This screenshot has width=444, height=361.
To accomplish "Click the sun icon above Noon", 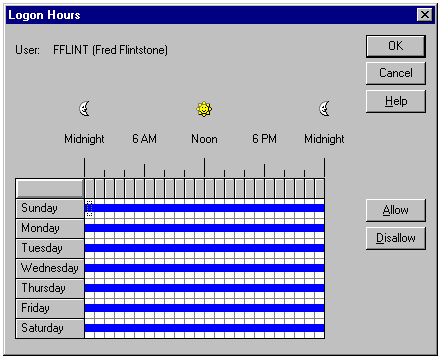I will point(204,109).
